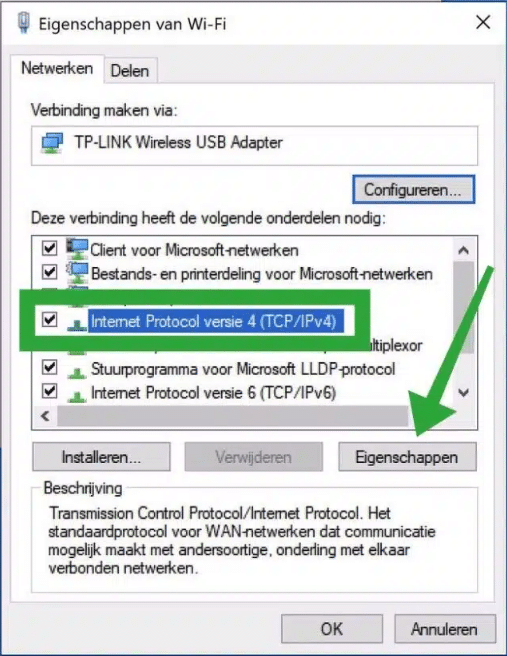This screenshot has height=656, width=507.
Task: Switch to the Delen tab
Action: (130, 71)
